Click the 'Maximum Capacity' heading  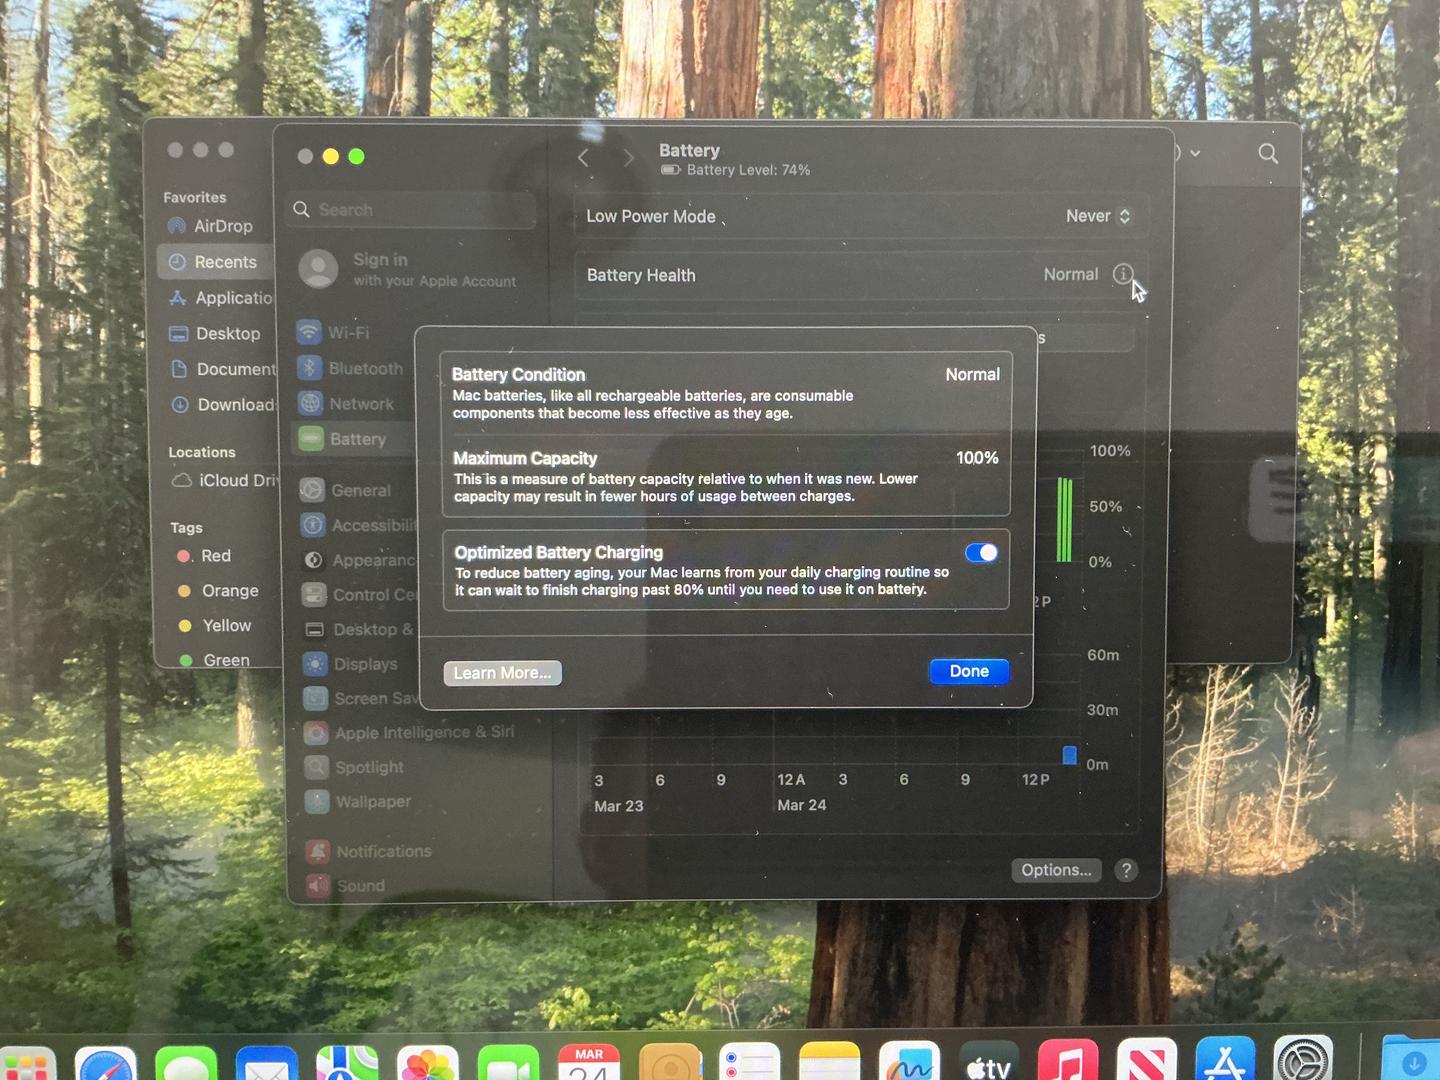[x=525, y=458]
